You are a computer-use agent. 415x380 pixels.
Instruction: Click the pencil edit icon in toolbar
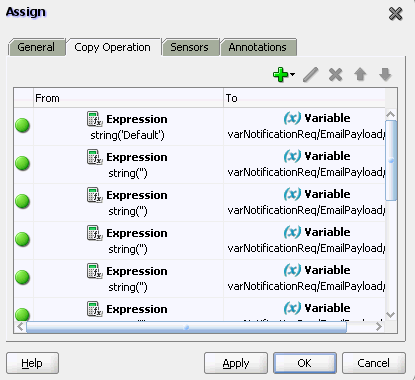click(x=311, y=74)
